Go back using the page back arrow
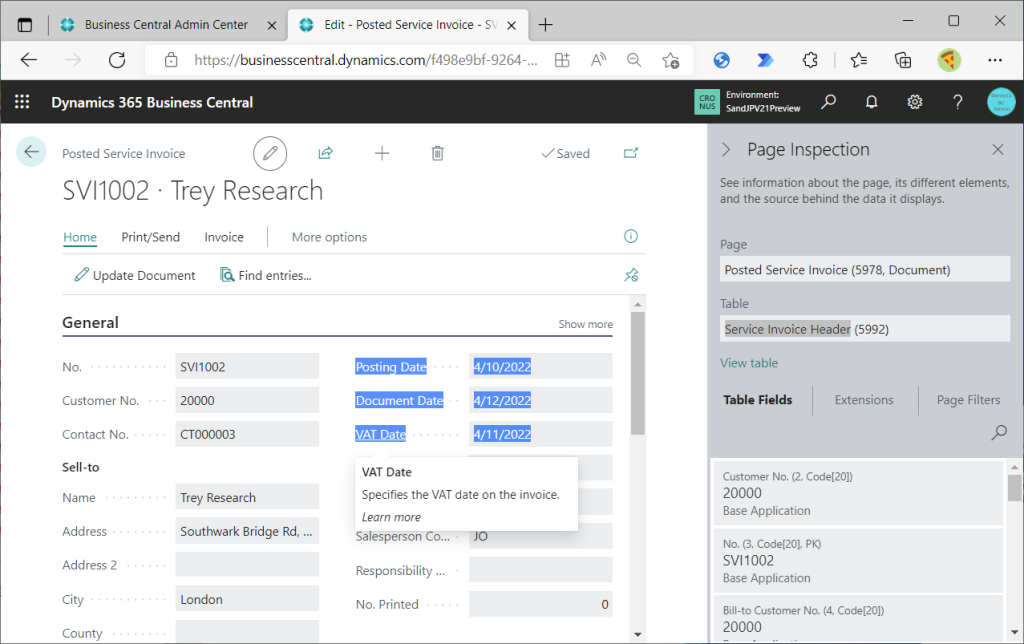 click(x=31, y=152)
